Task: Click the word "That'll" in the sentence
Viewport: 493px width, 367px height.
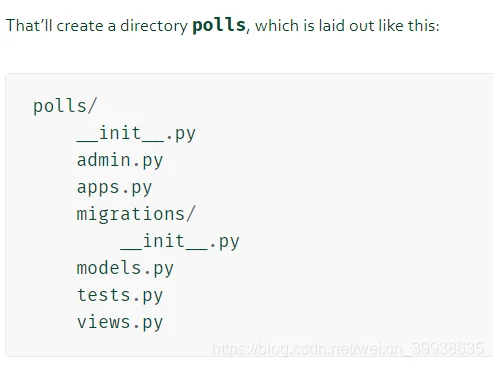Action: click(x=29, y=26)
